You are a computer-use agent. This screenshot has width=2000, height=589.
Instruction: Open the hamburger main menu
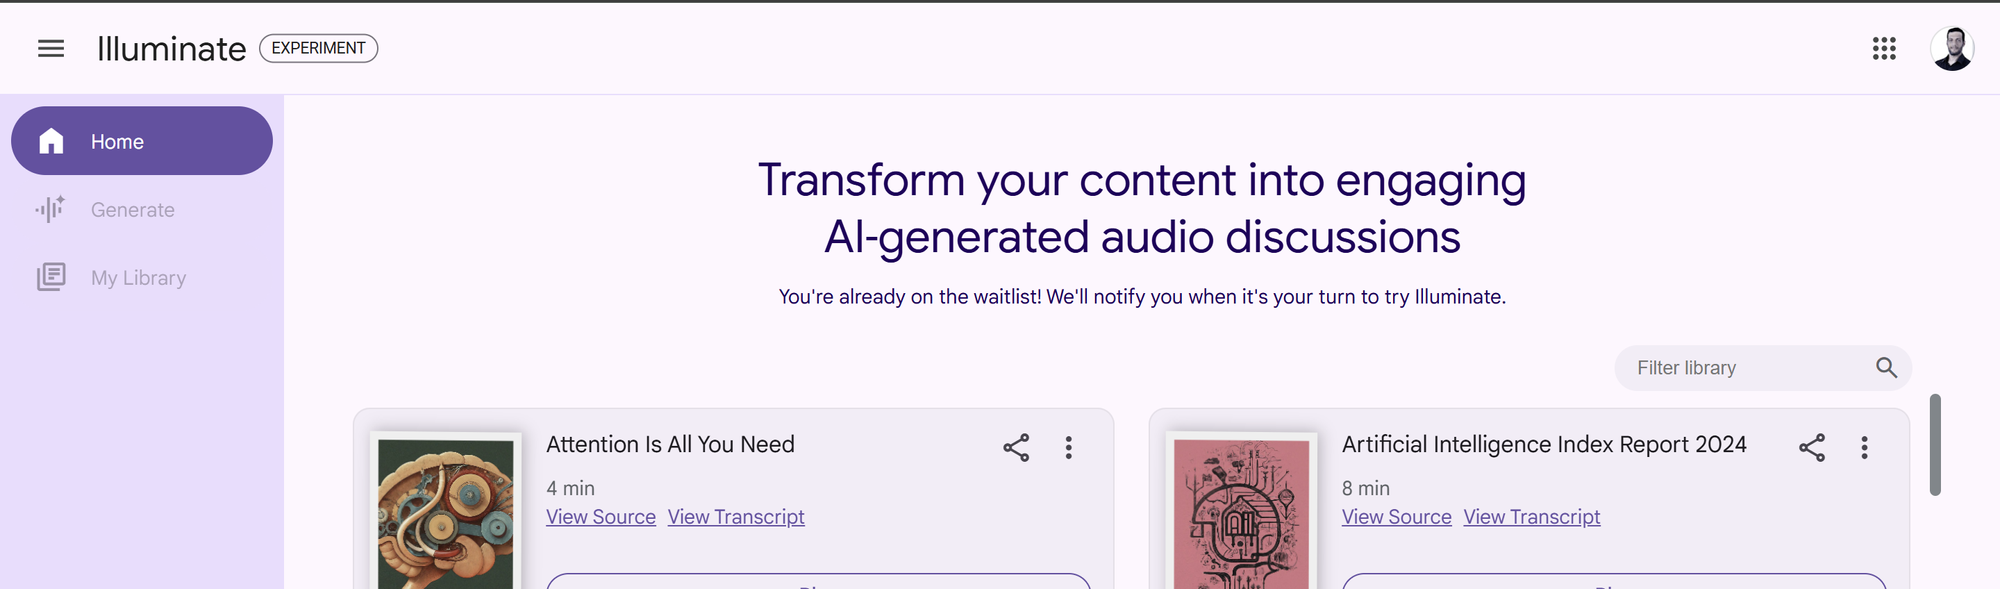(x=51, y=48)
